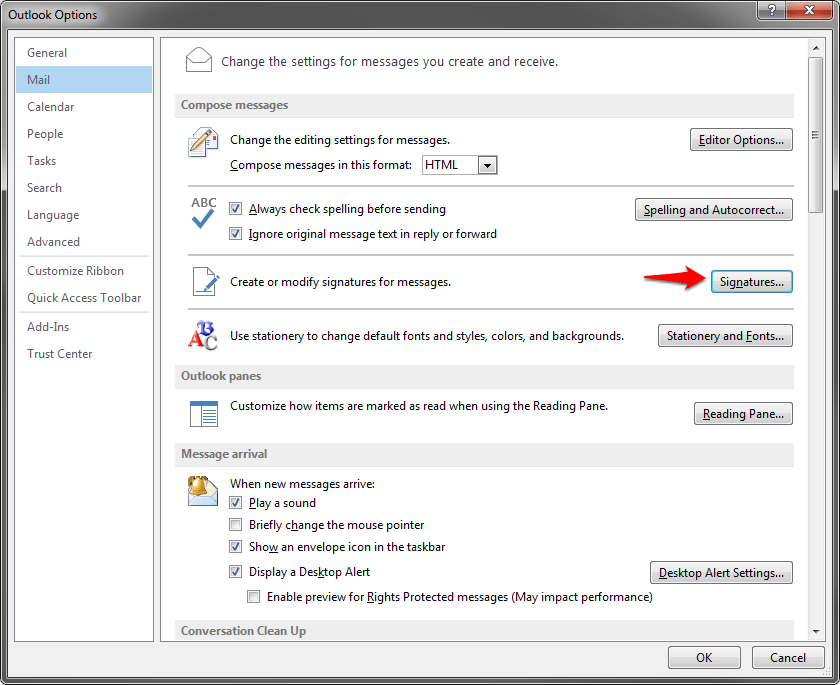Toggle Show an envelope icon in the taskbar
840x685 pixels.
pyautogui.click(x=235, y=546)
